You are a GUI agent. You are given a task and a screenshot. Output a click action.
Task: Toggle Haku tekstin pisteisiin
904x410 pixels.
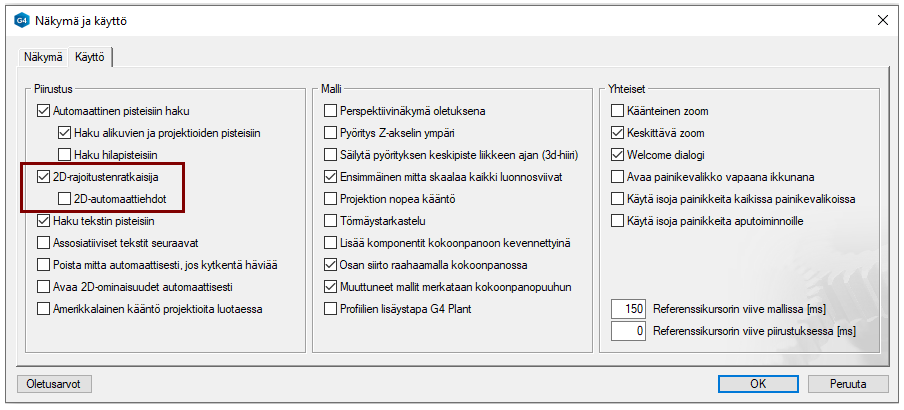pyautogui.click(x=43, y=221)
